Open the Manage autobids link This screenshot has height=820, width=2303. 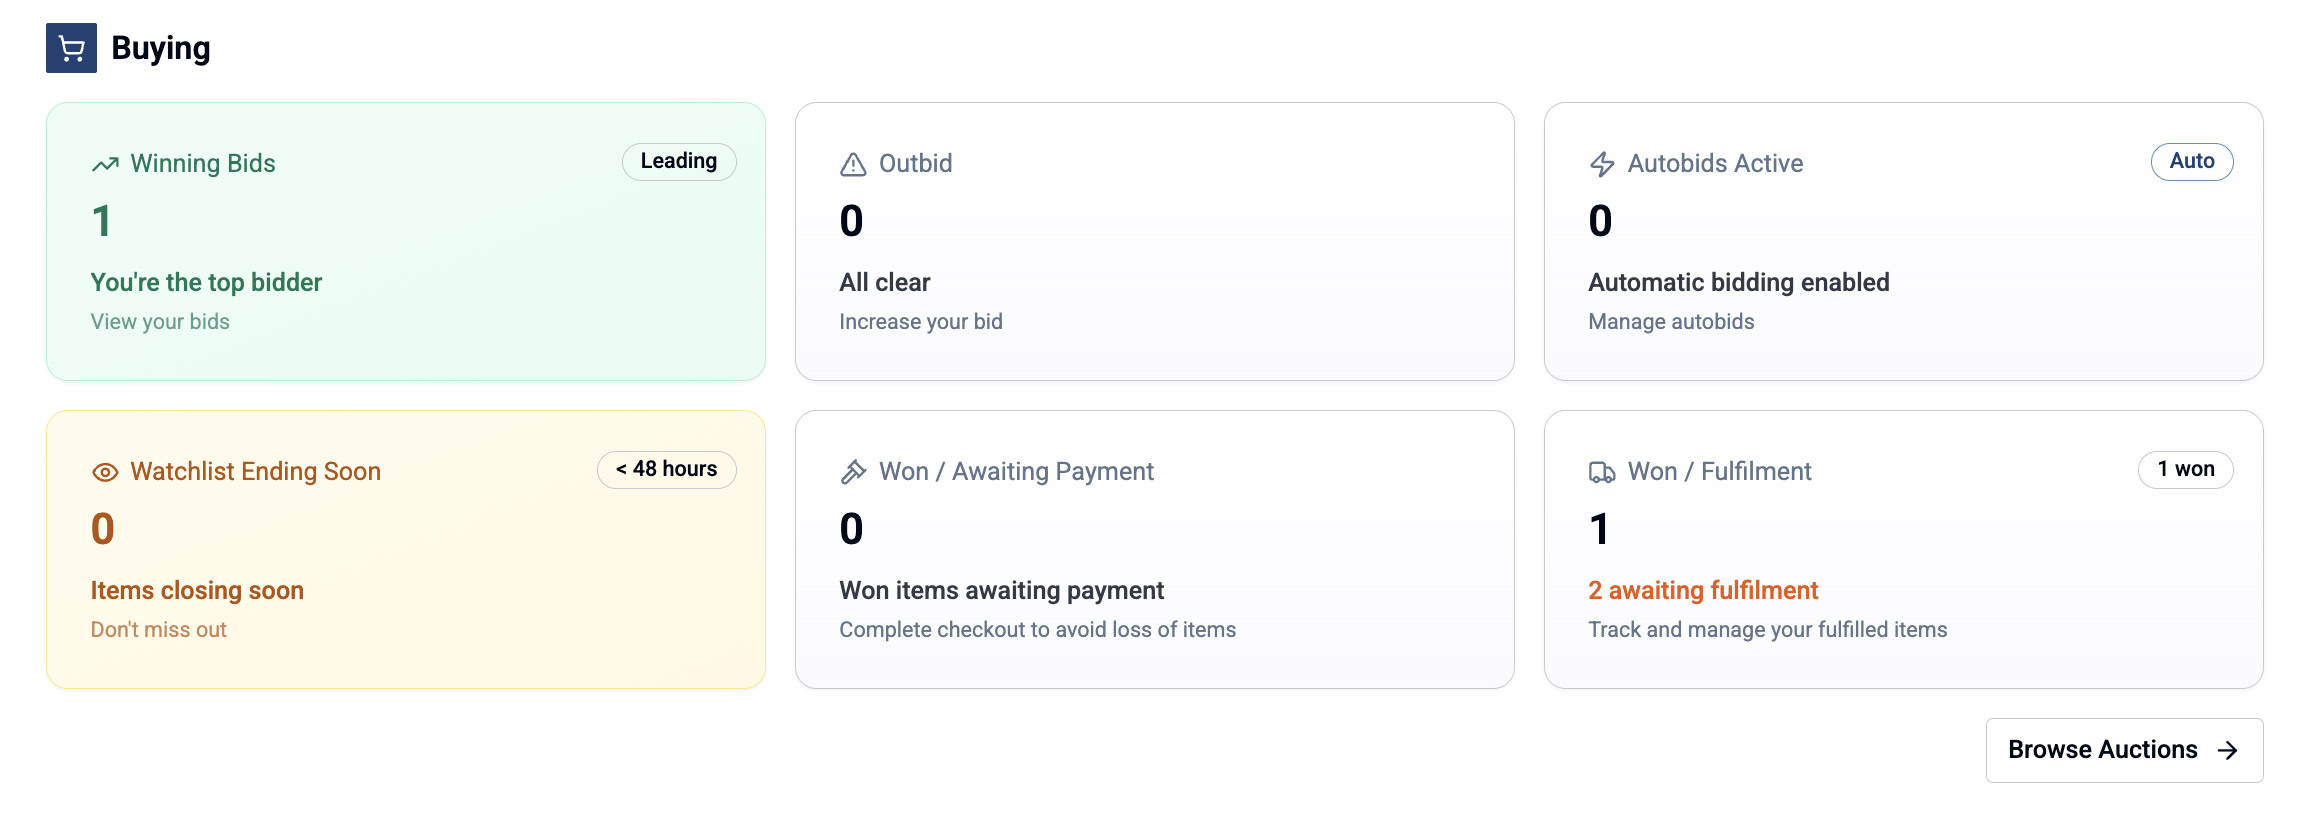1671,322
